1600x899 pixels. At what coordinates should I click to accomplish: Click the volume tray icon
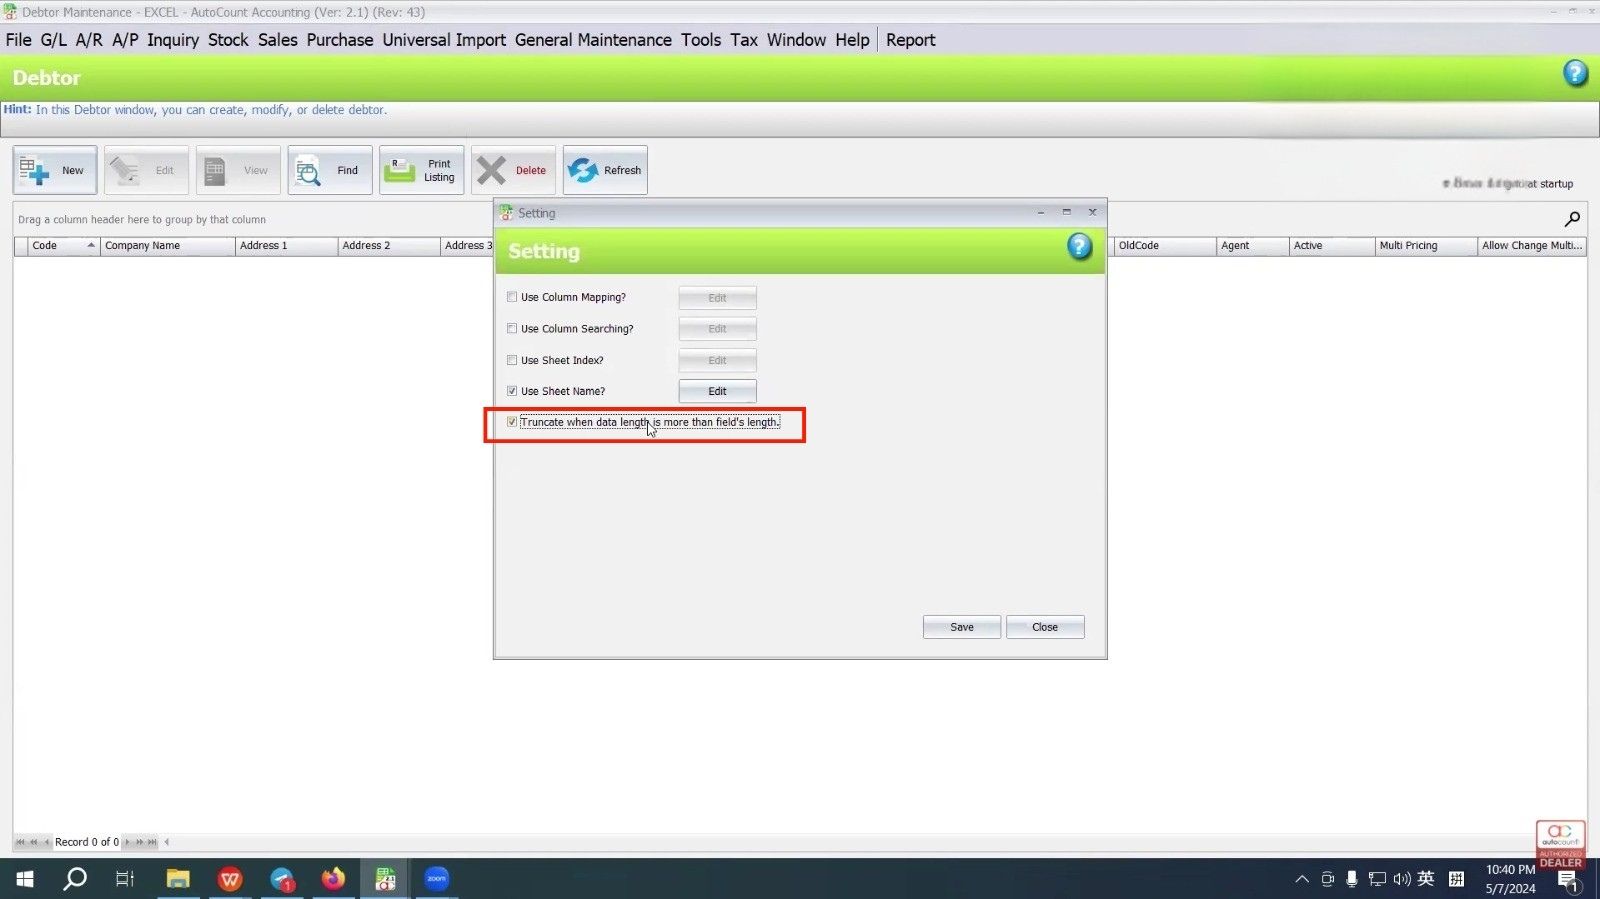coord(1402,879)
